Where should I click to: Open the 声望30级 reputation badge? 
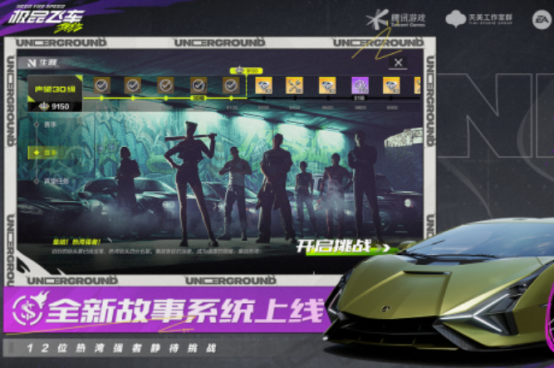point(55,89)
